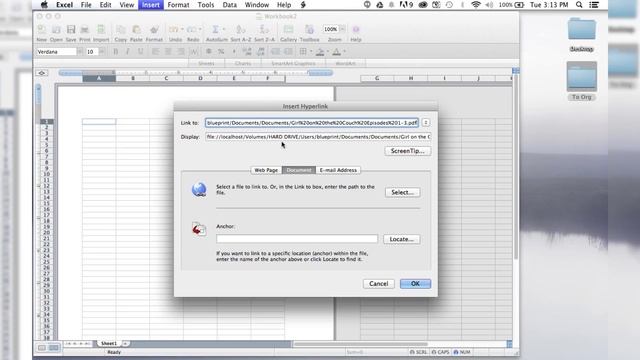Click the Undo toolbar icon

click(173, 30)
